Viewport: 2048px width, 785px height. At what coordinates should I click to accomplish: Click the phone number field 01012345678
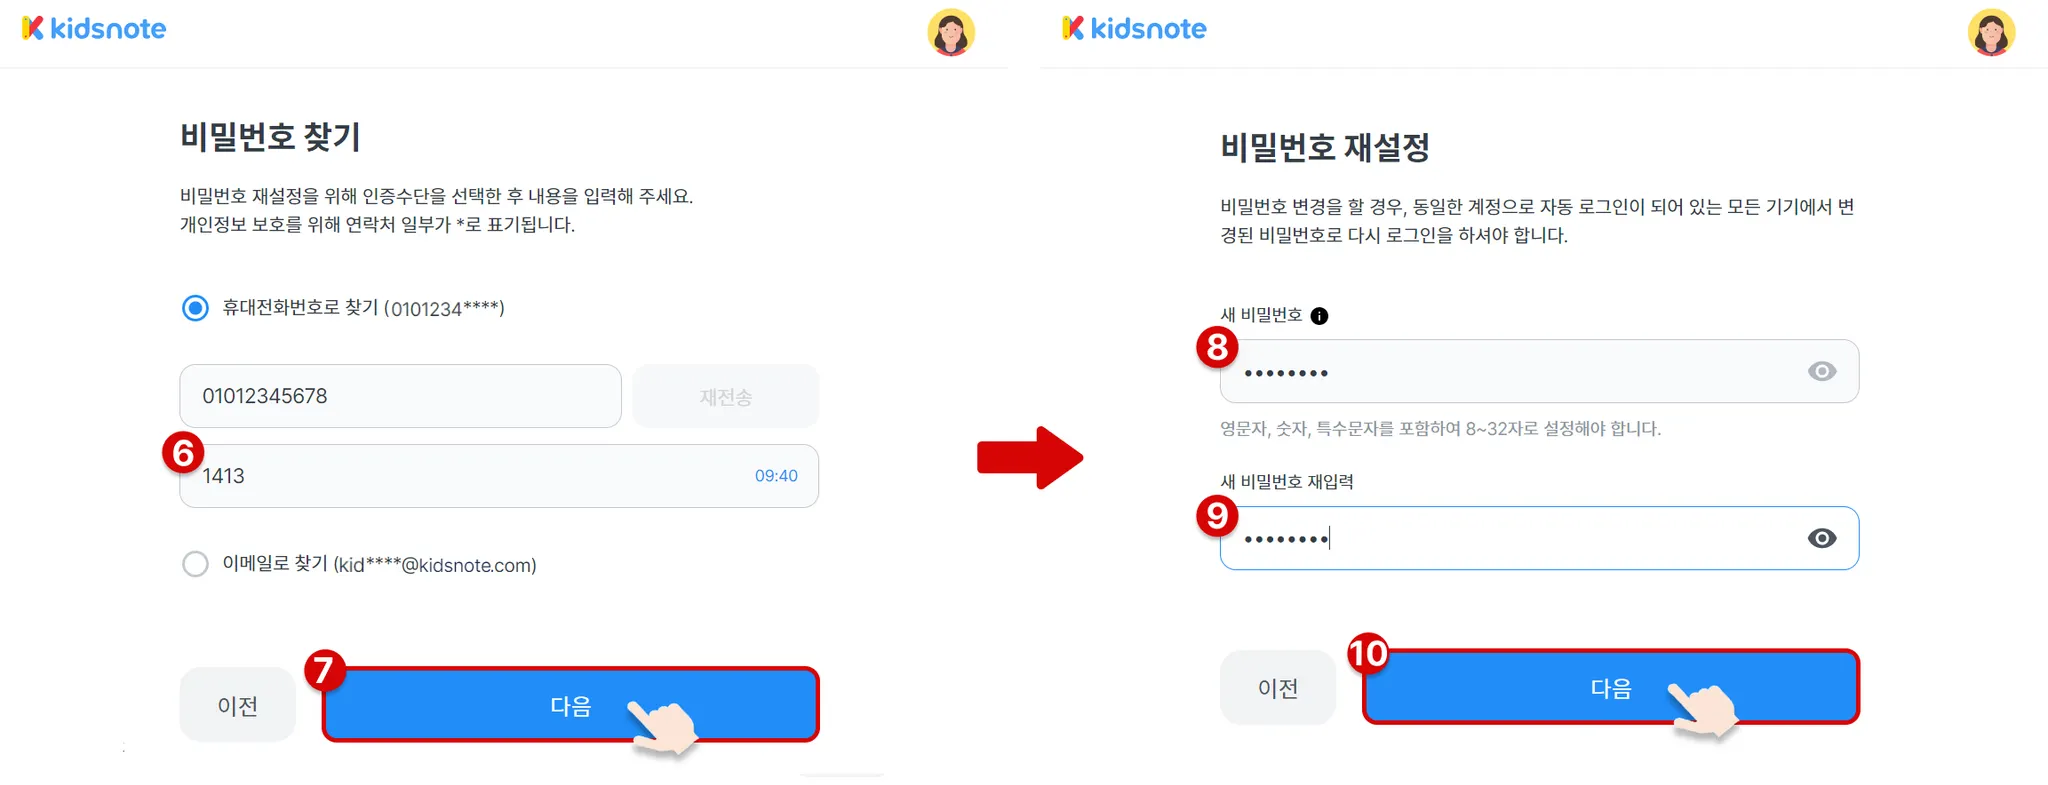(x=400, y=396)
